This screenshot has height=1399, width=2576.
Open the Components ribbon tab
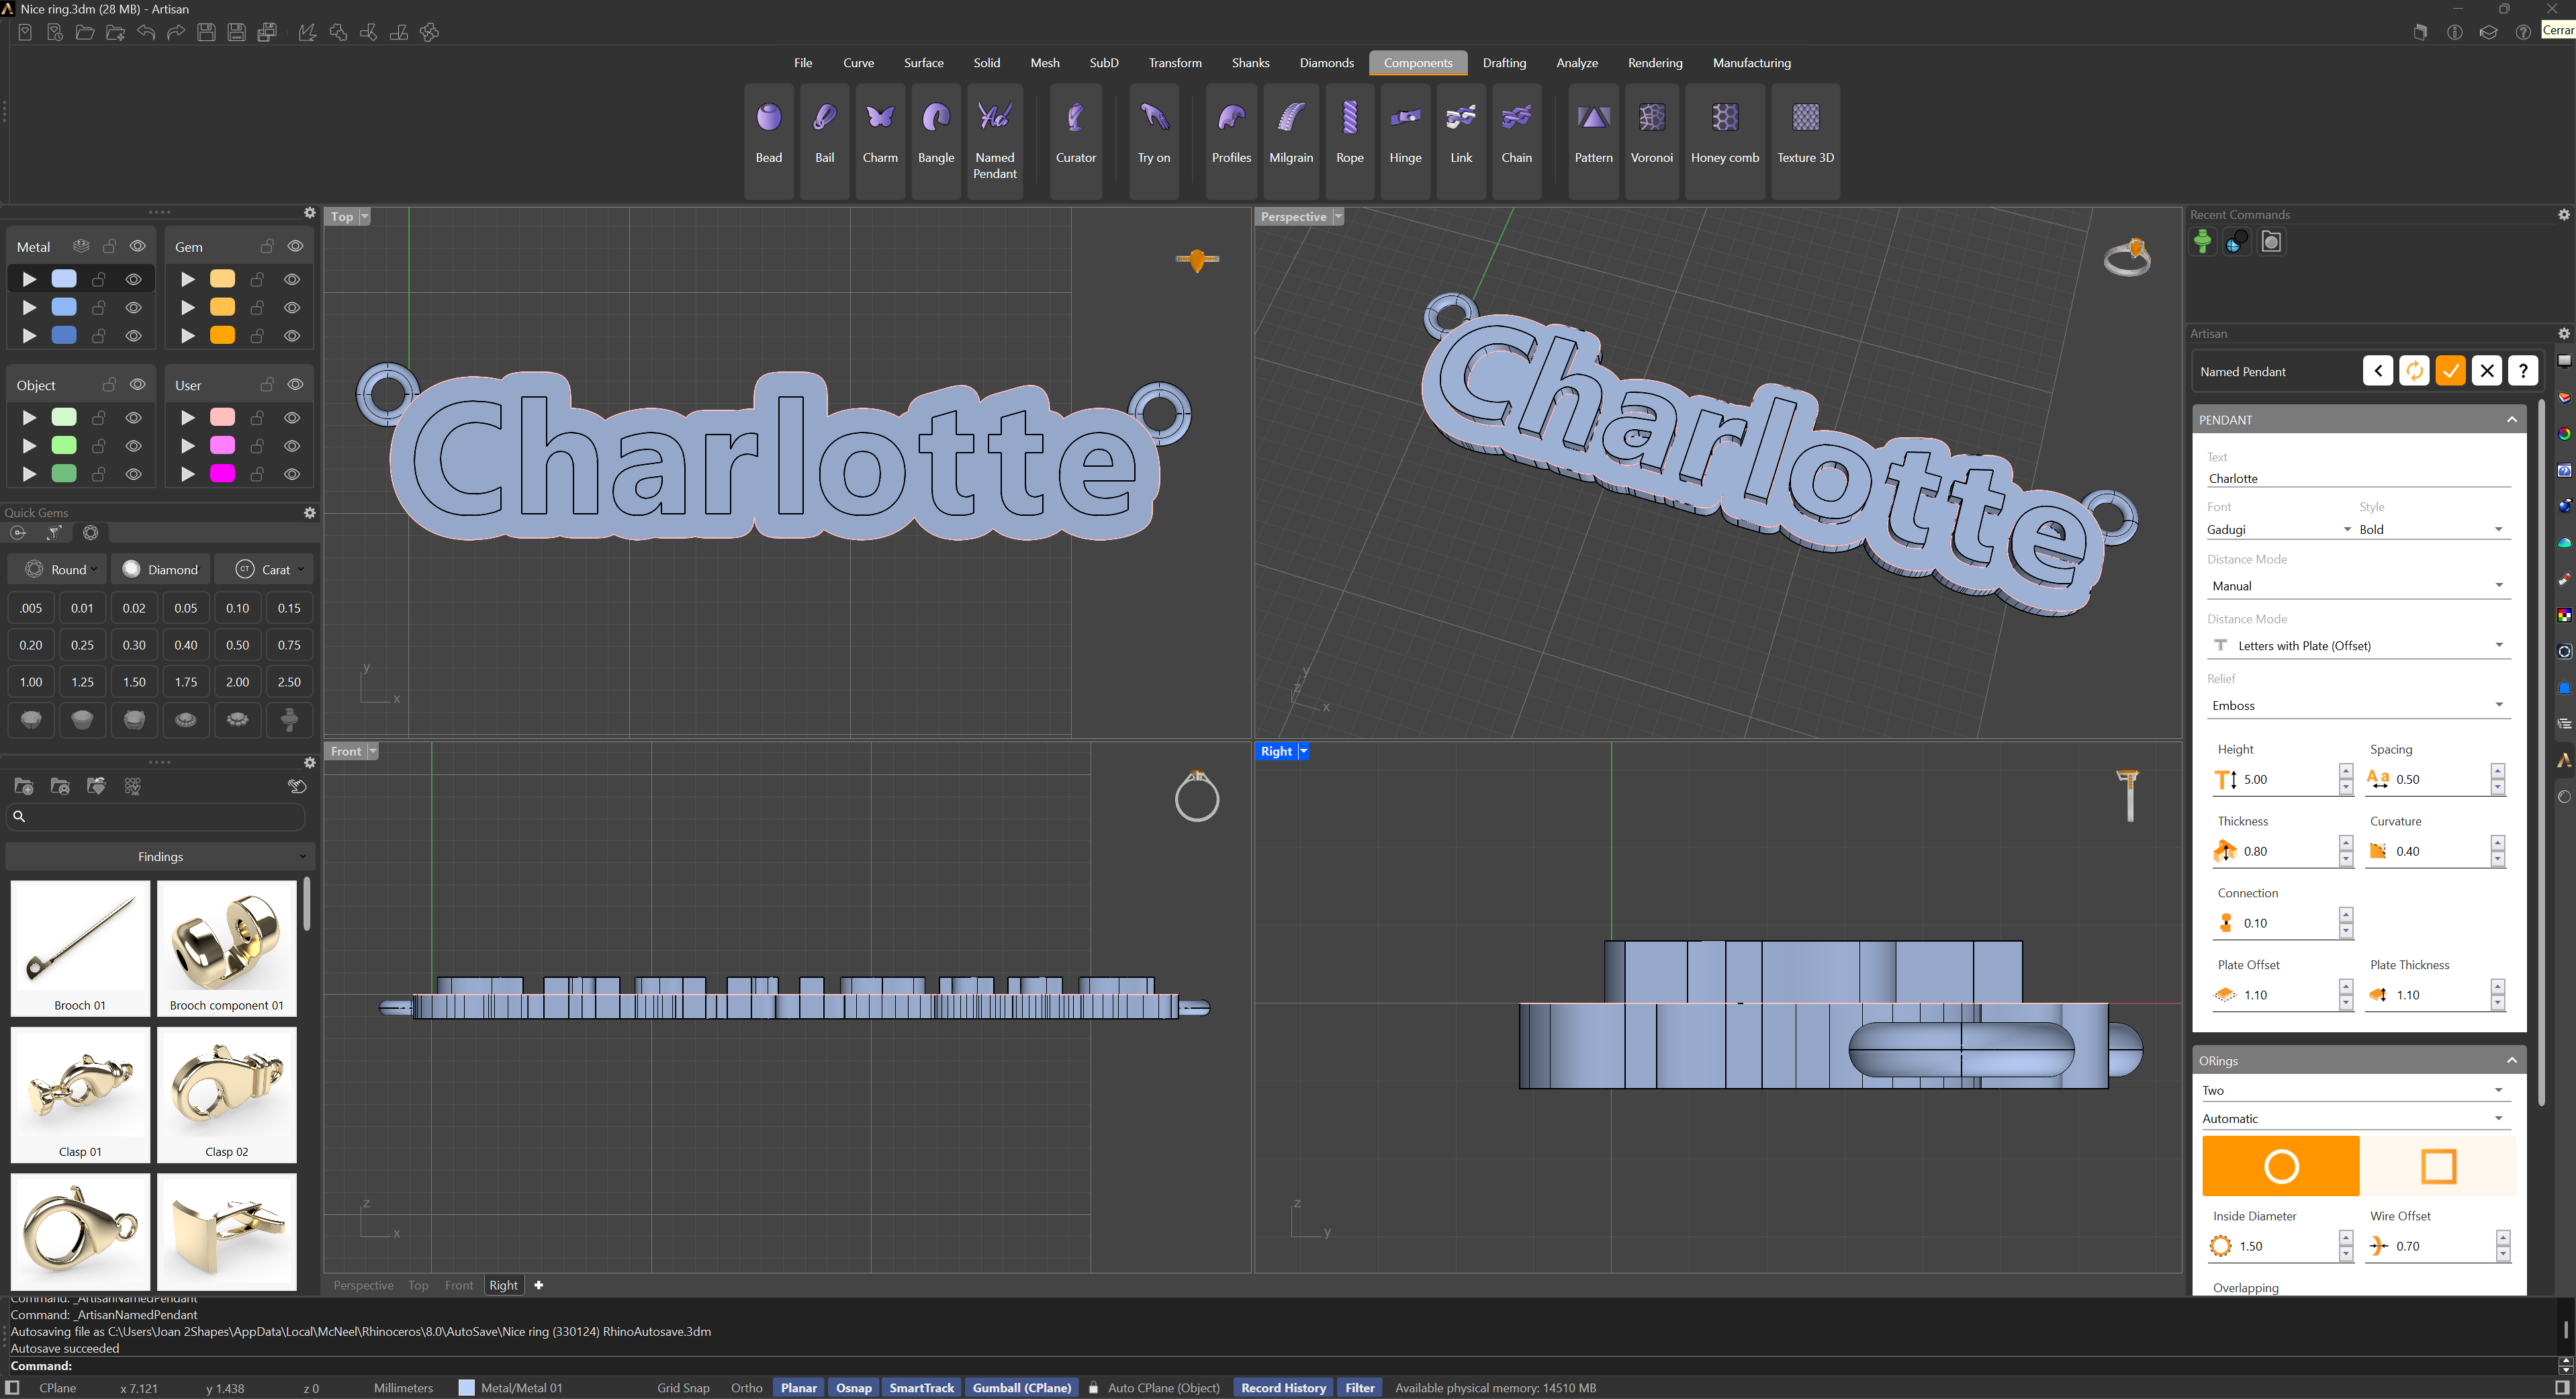click(1417, 63)
